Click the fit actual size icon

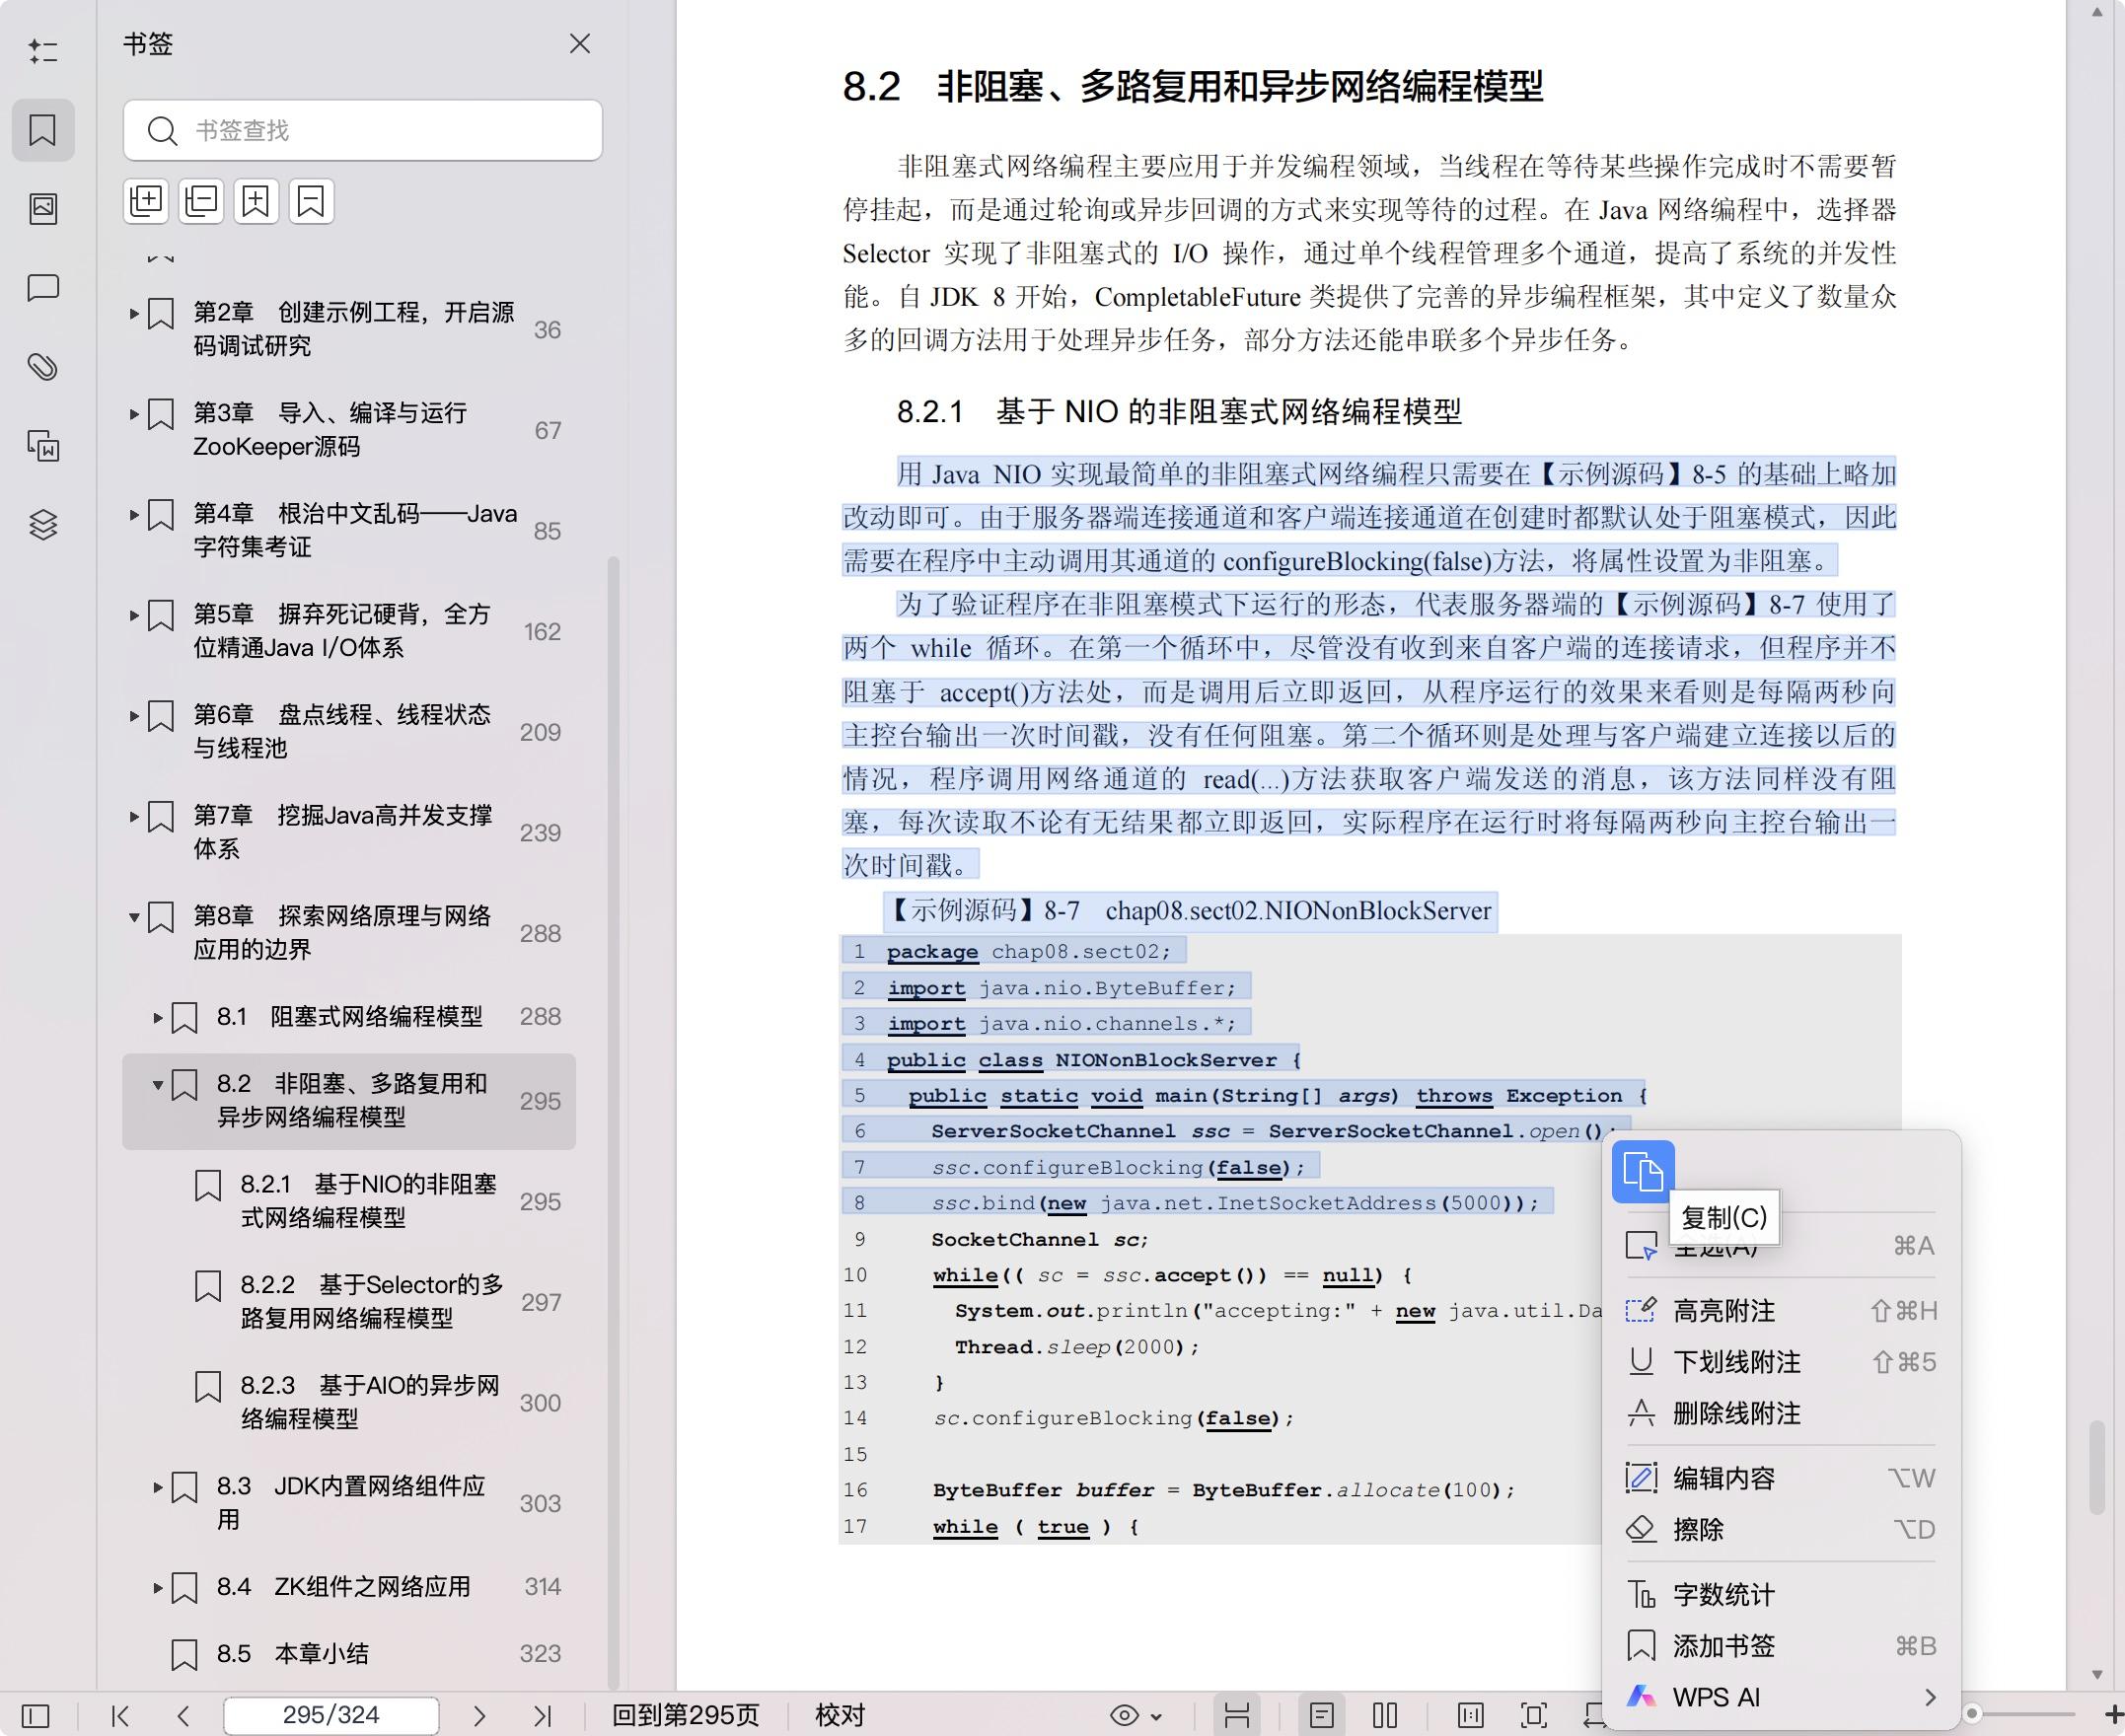[x=1471, y=1716]
